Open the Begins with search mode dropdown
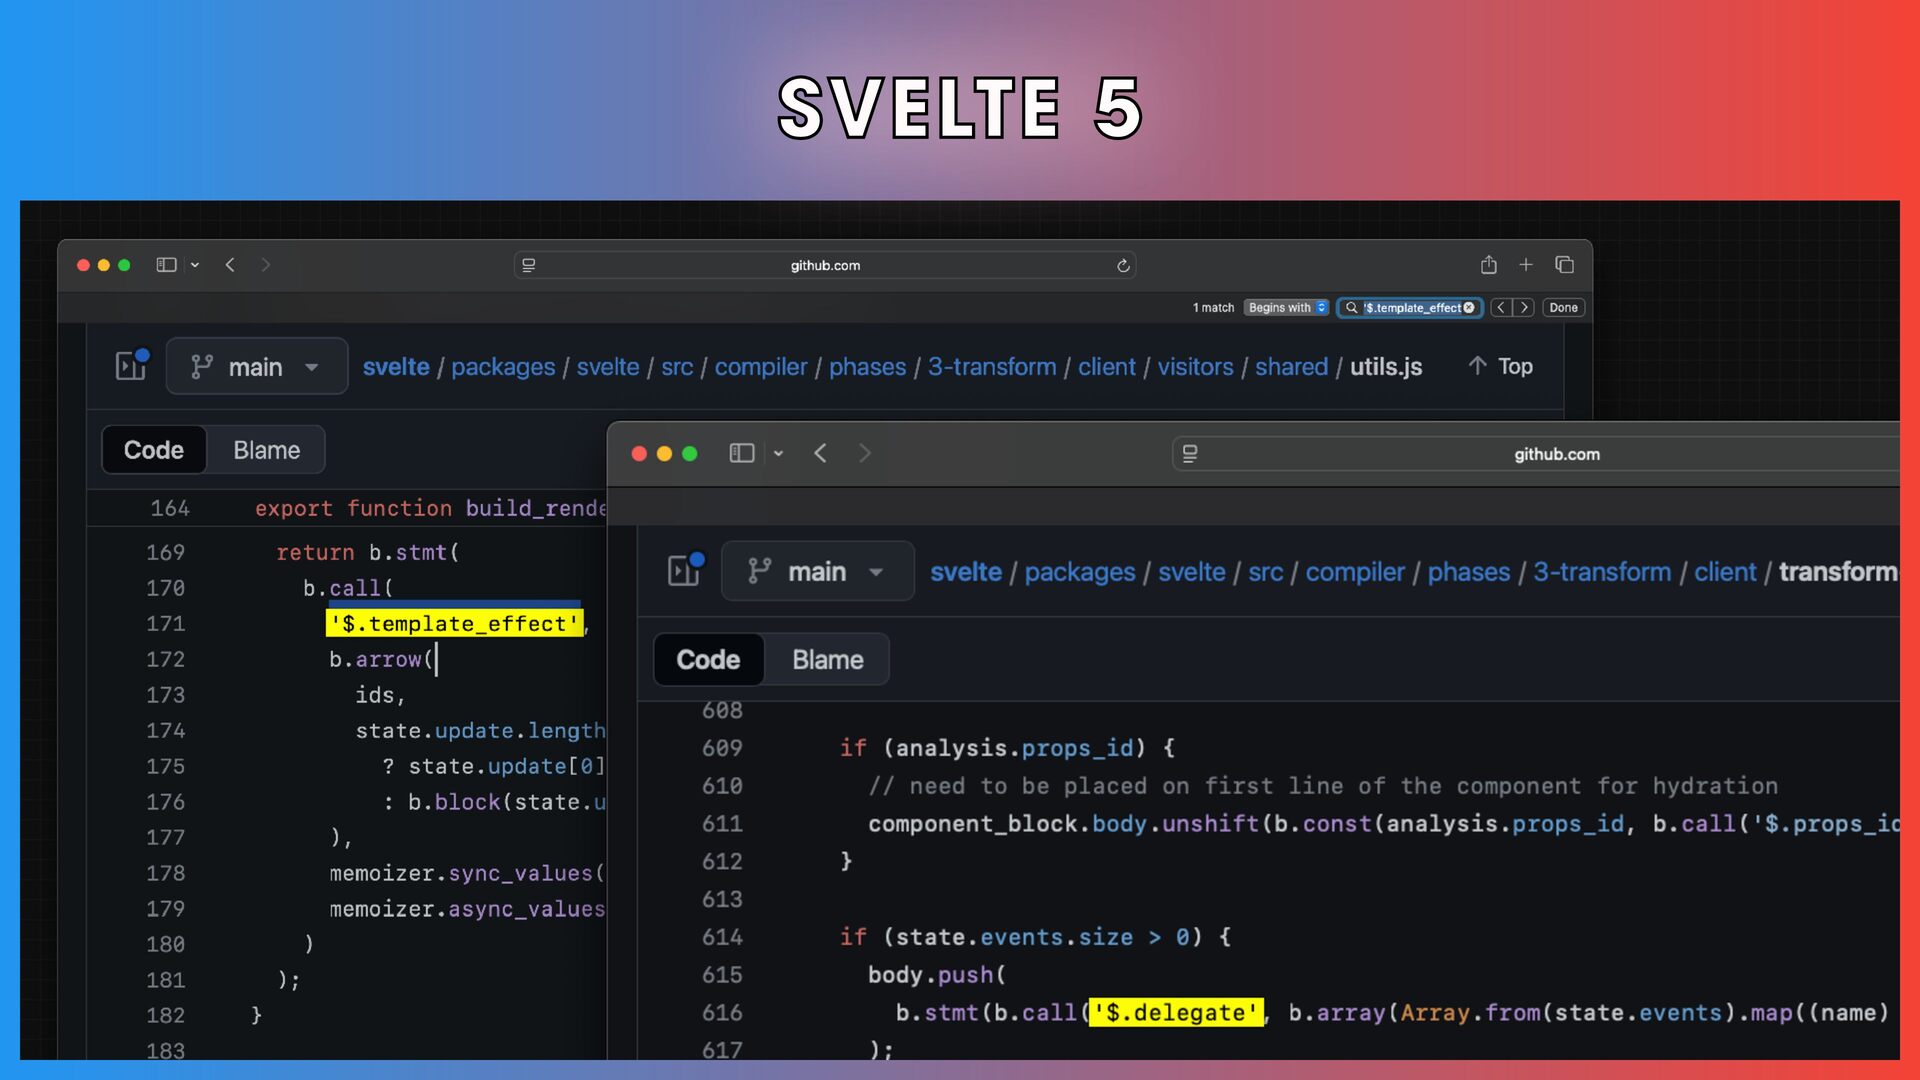The image size is (1920, 1080). click(1286, 308)
